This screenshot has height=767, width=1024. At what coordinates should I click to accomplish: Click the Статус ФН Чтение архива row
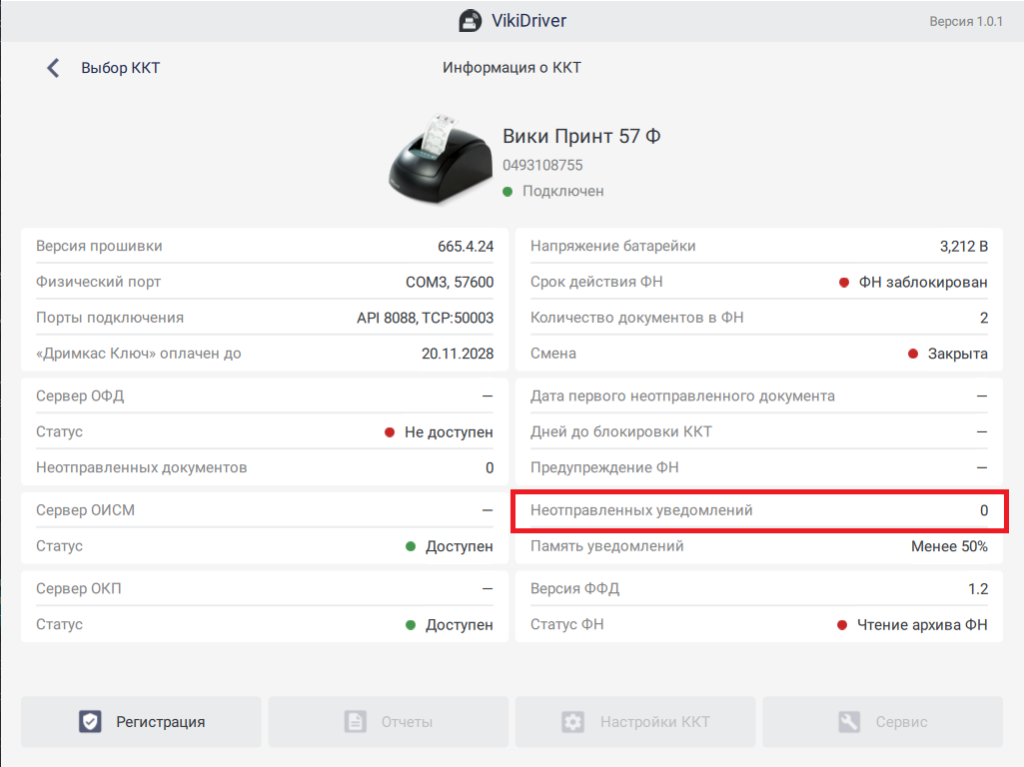(x=759, y=625)
